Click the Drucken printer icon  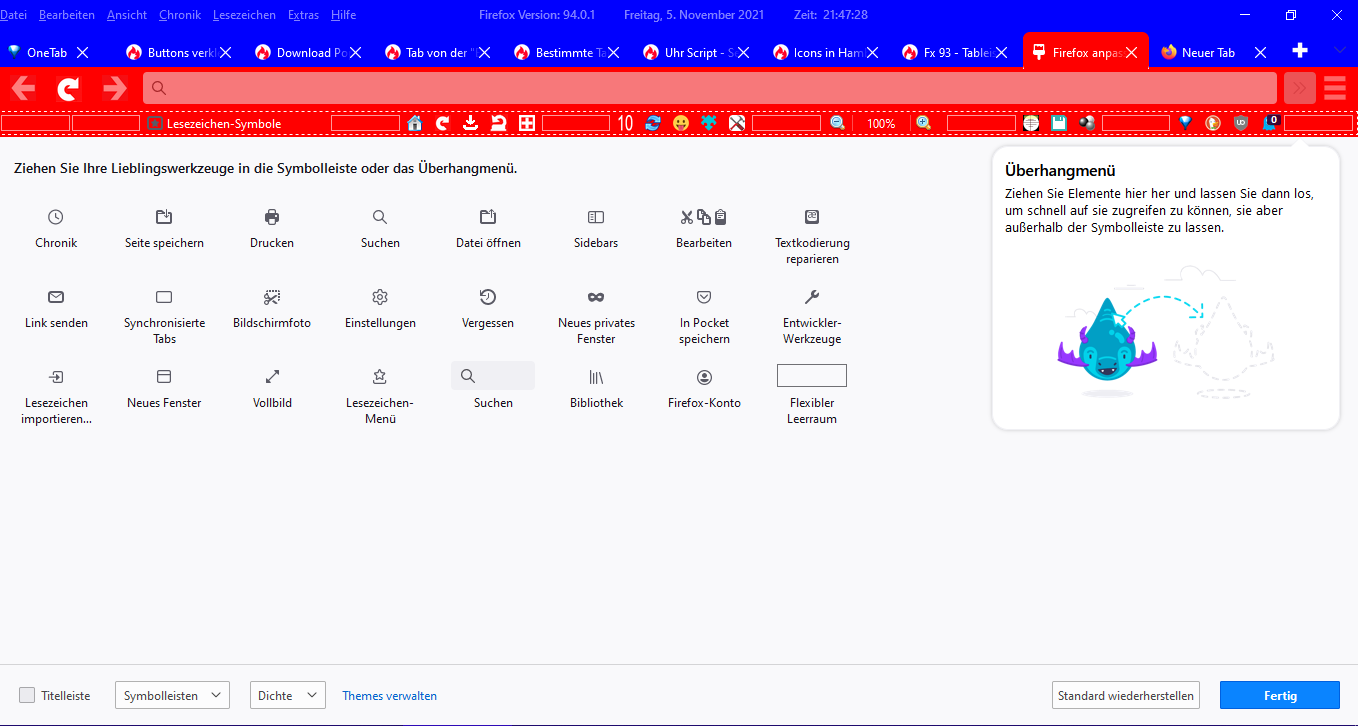(272, 217)
